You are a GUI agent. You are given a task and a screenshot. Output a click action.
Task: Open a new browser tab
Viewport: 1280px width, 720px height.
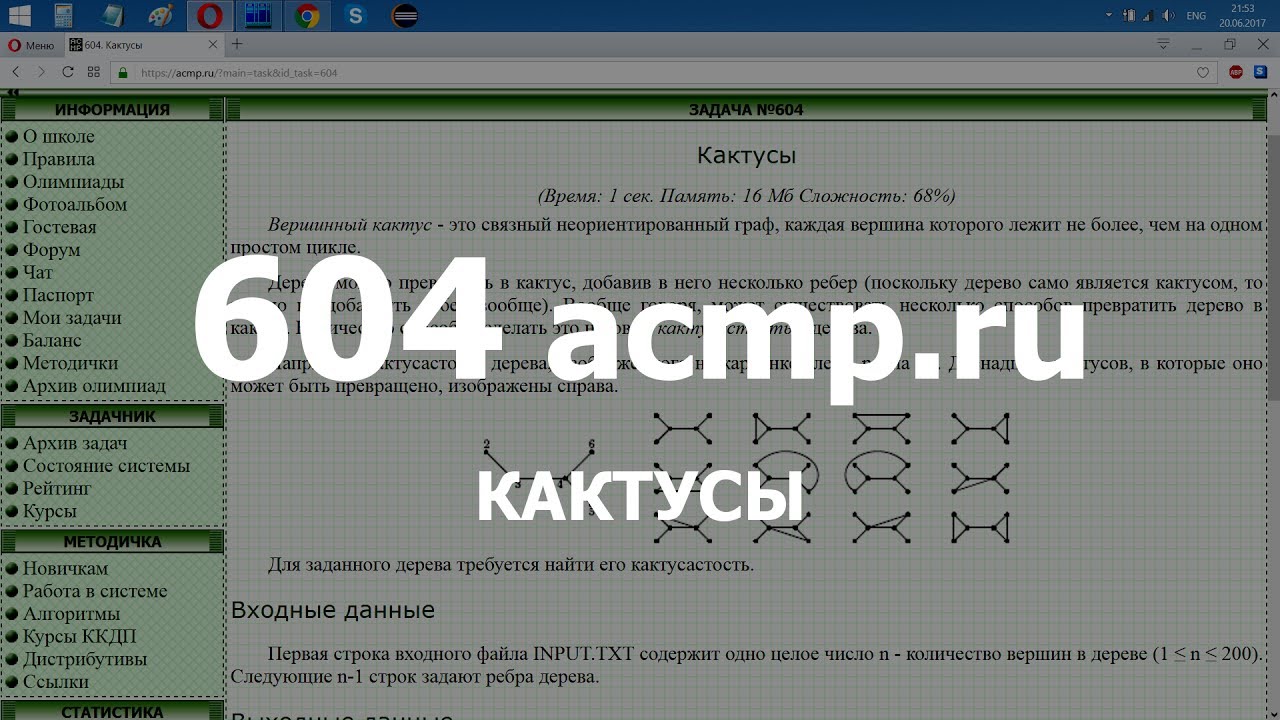pyautogui.click(x=237, y=45)
